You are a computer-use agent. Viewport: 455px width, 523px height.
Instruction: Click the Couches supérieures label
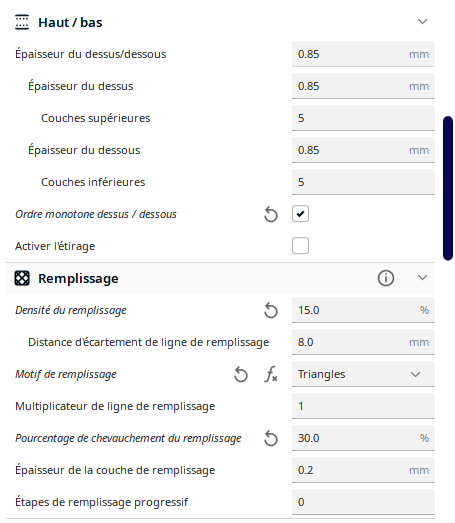click(95, 118)
